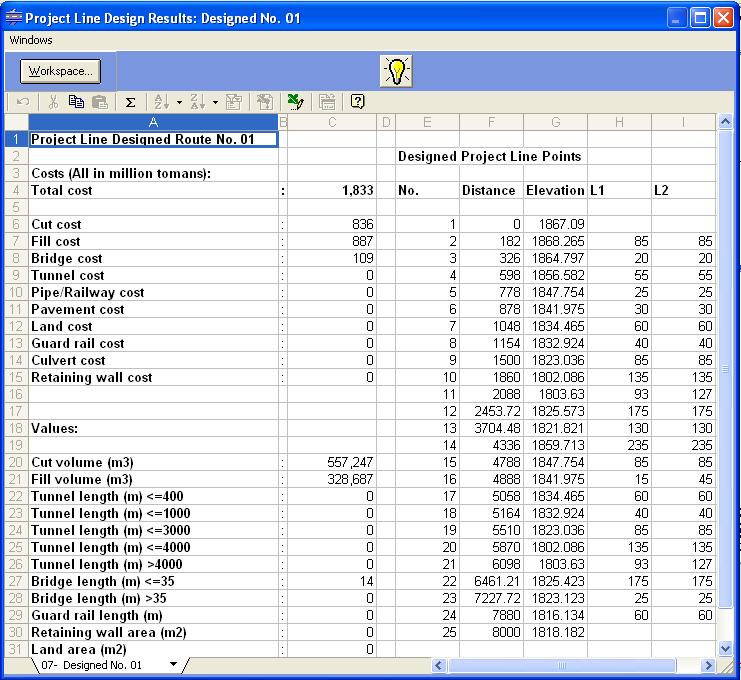
Task: Open the sheet tab list dropdown arrow
Action: point(173,664)
